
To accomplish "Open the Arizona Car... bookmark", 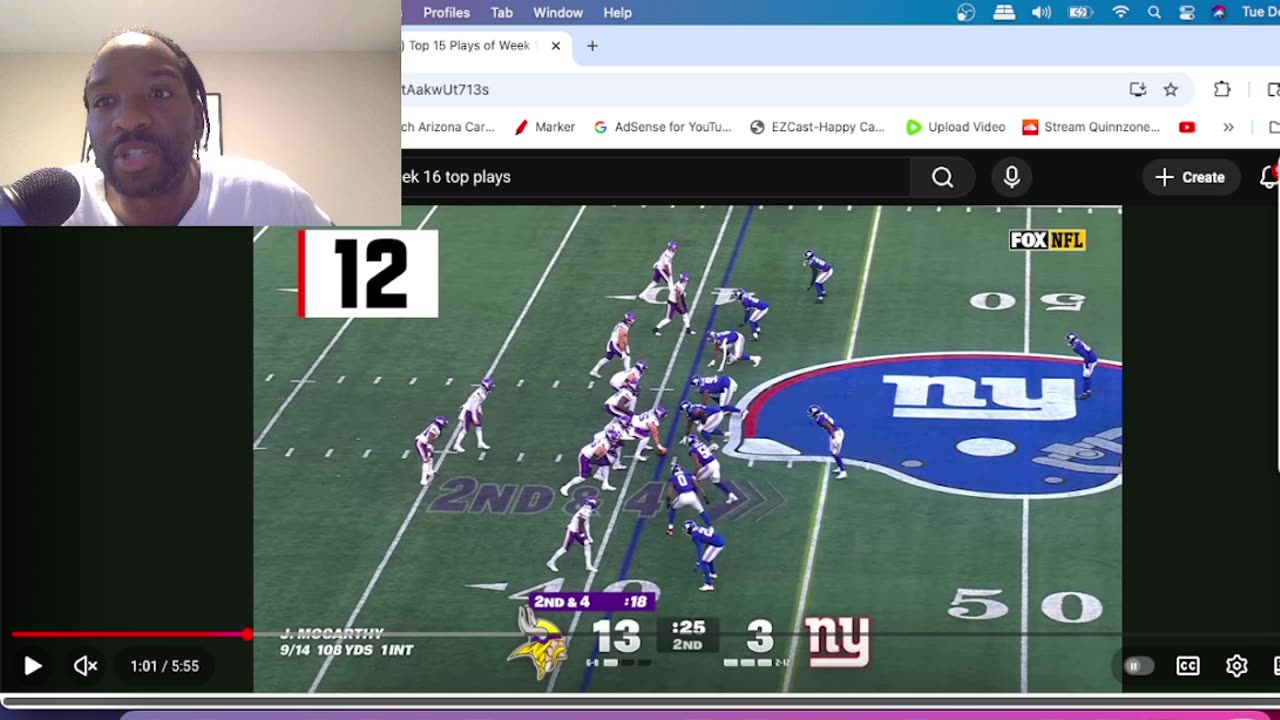I will pos(448,127).
